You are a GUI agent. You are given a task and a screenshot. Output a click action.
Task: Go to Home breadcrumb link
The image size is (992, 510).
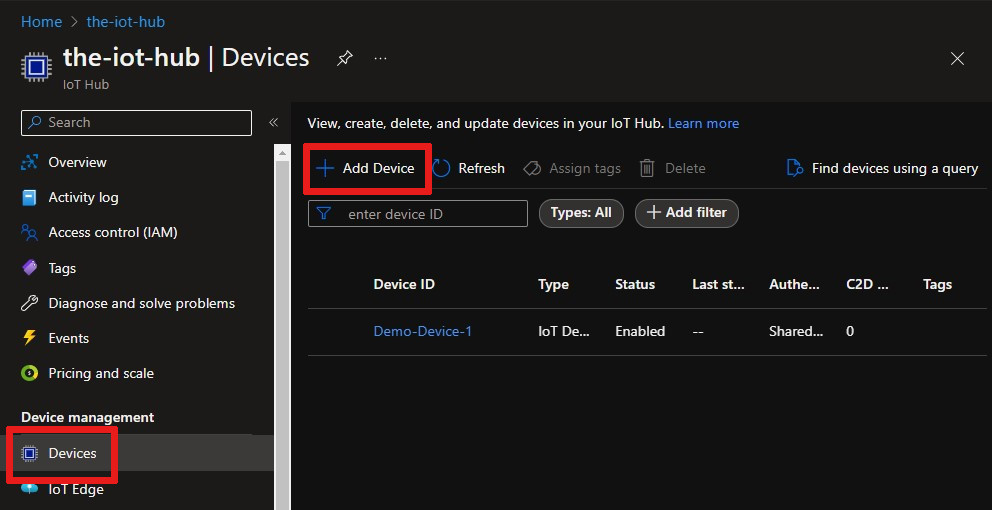coord(42,22)
